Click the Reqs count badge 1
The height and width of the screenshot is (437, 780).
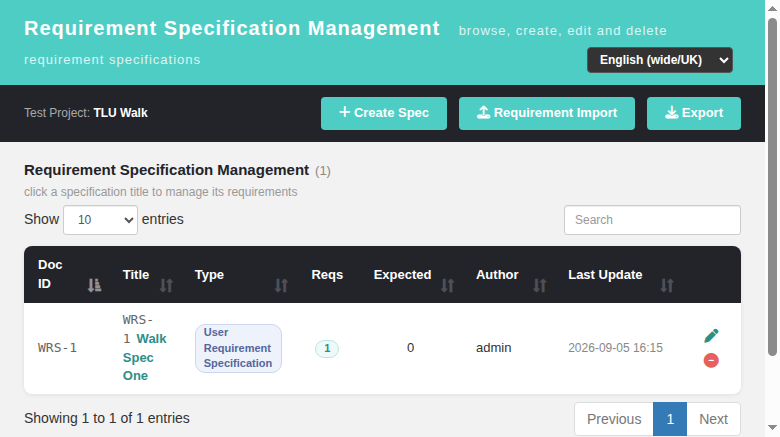pyautogui.click(x=327, y=348)
